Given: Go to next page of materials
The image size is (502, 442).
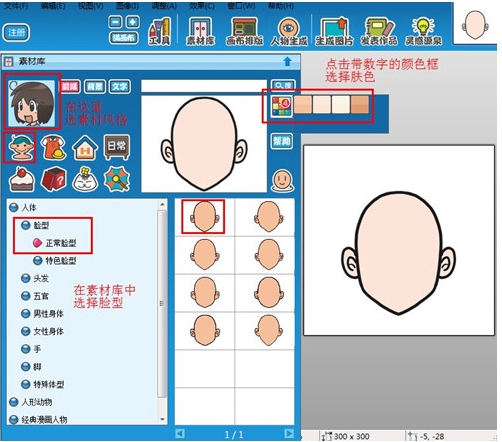Looking at the screenshot, I should 289,434.
